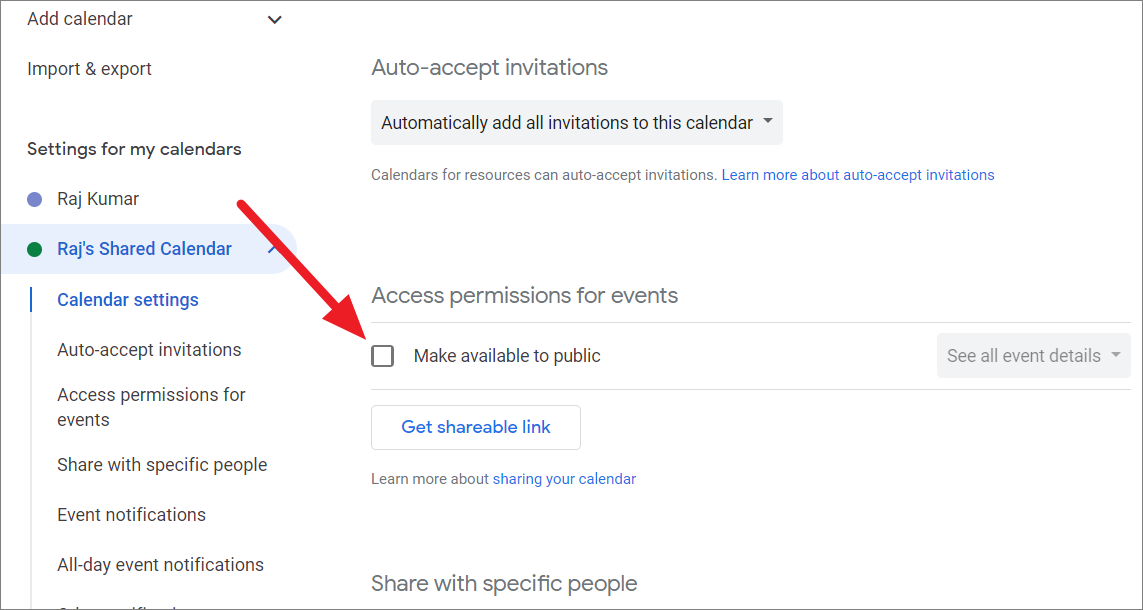Open Import & export settings

pos(90,69)
